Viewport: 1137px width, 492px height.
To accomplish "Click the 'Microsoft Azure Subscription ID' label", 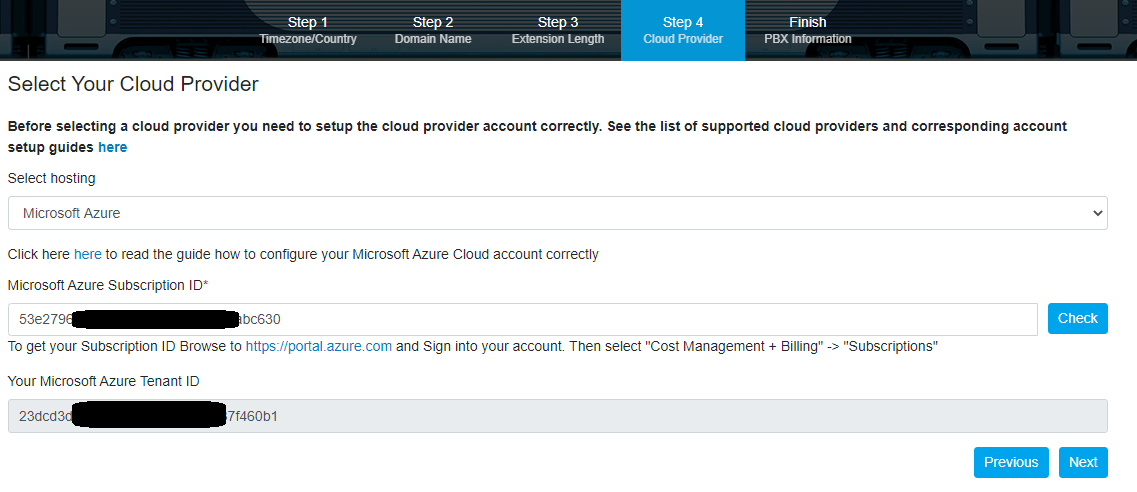I will click(107, 285).
